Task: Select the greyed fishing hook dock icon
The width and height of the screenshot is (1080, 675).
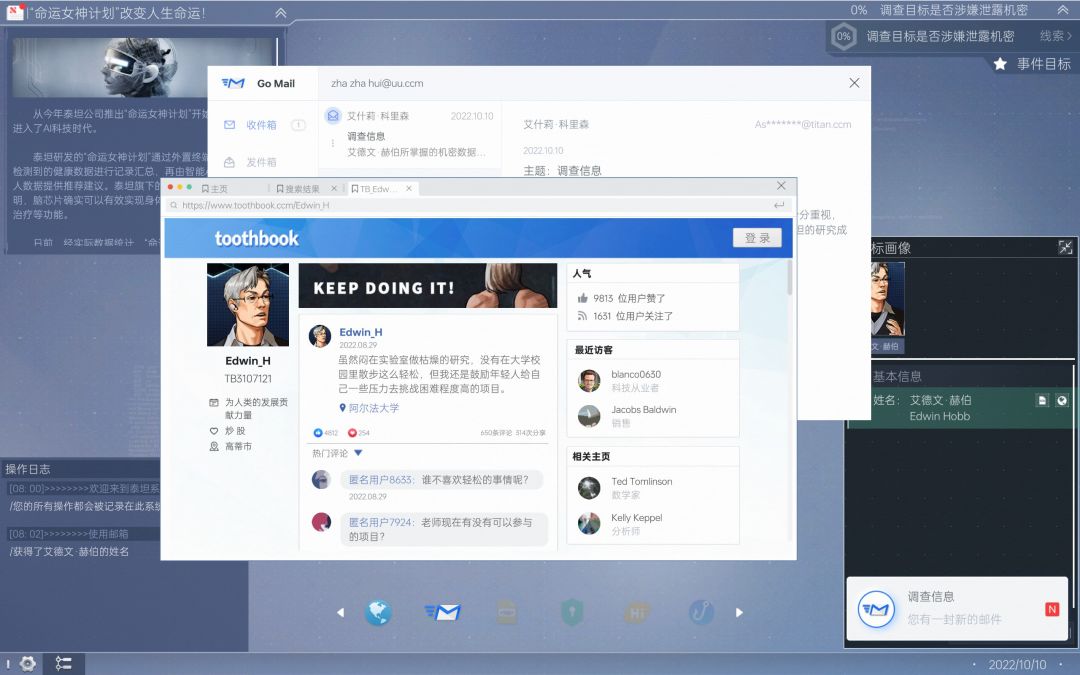Action: [701, 612]
